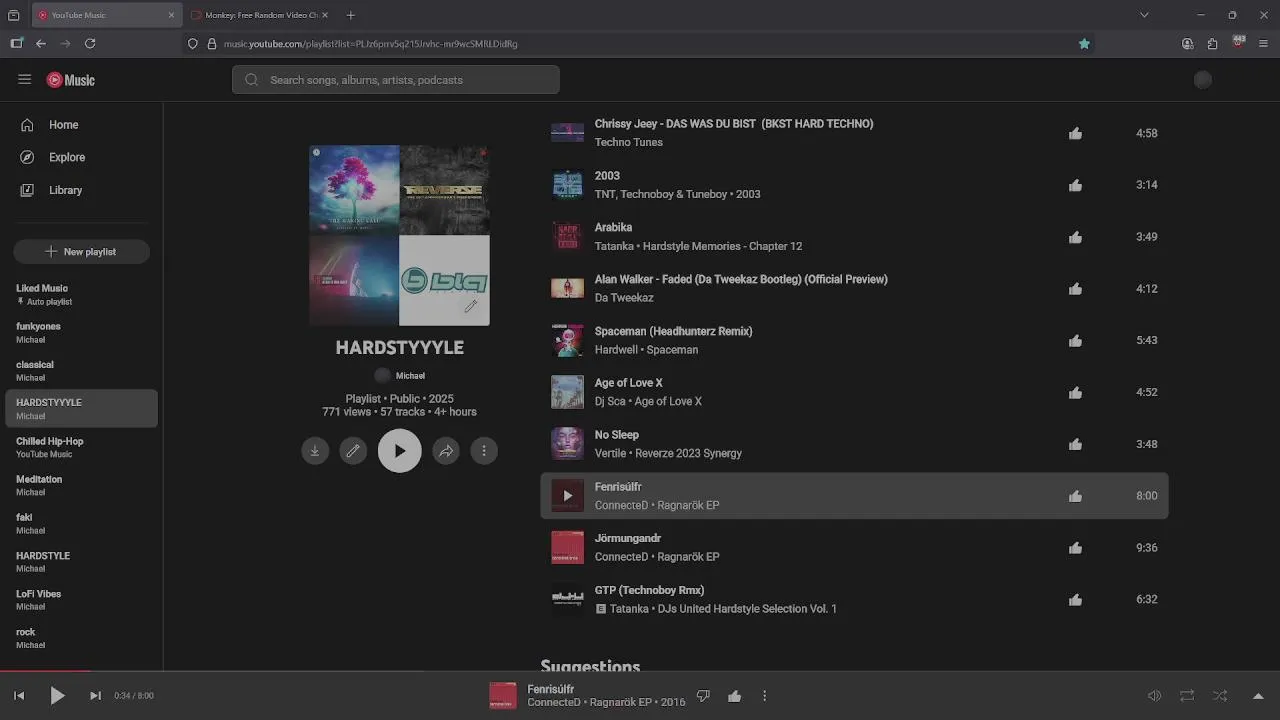Viewport: 1280px width, 720px height.
Task: Like the now-playing song in player bar
Action: (734, 696)
